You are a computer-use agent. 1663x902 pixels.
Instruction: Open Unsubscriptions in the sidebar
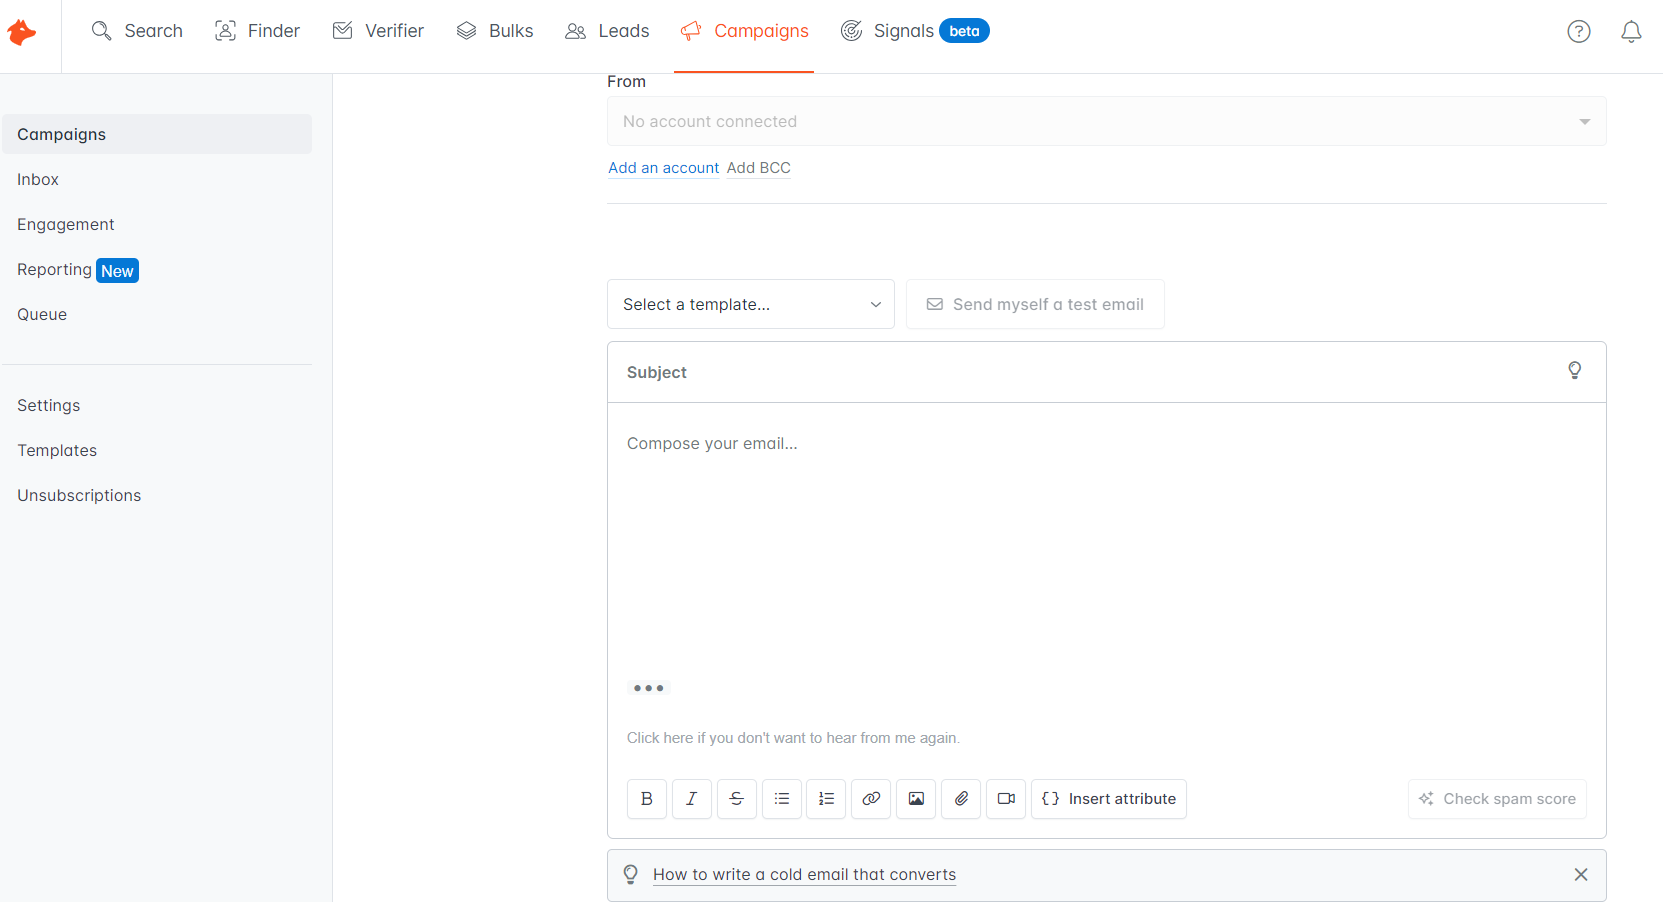[79, 496]
